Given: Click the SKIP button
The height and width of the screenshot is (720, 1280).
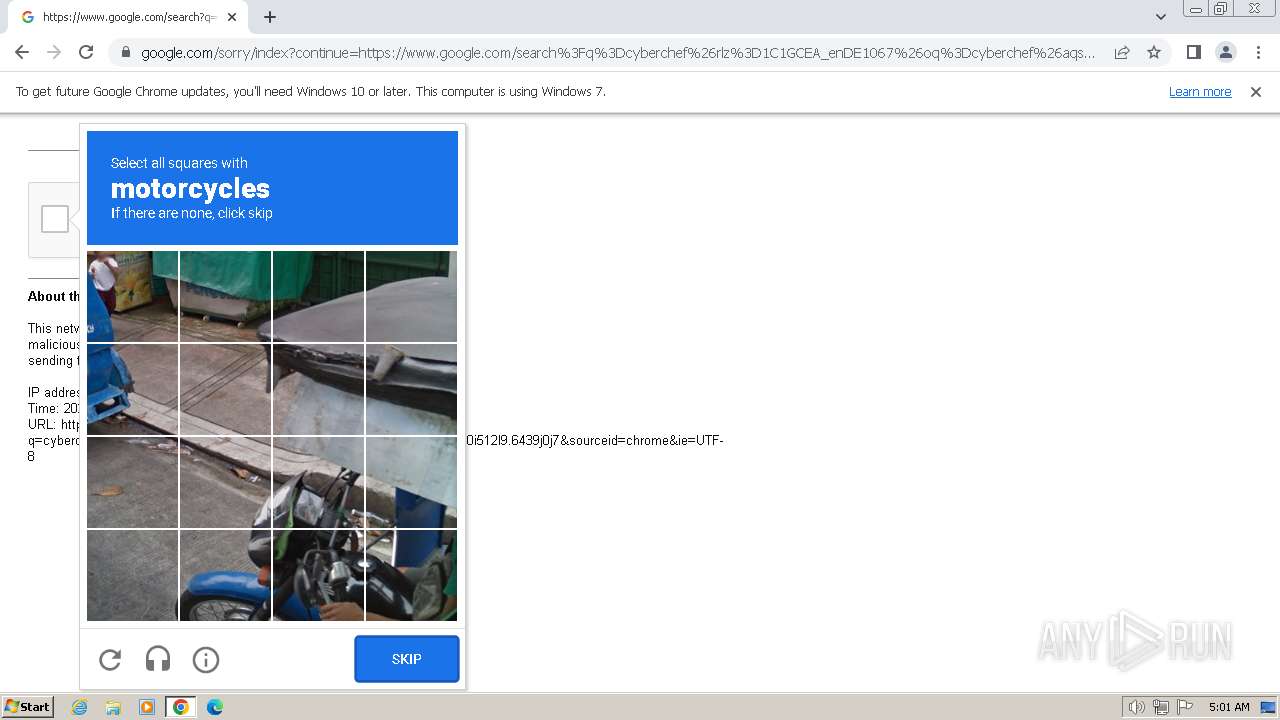Looking at the screenshot, I should coord(407,659).
